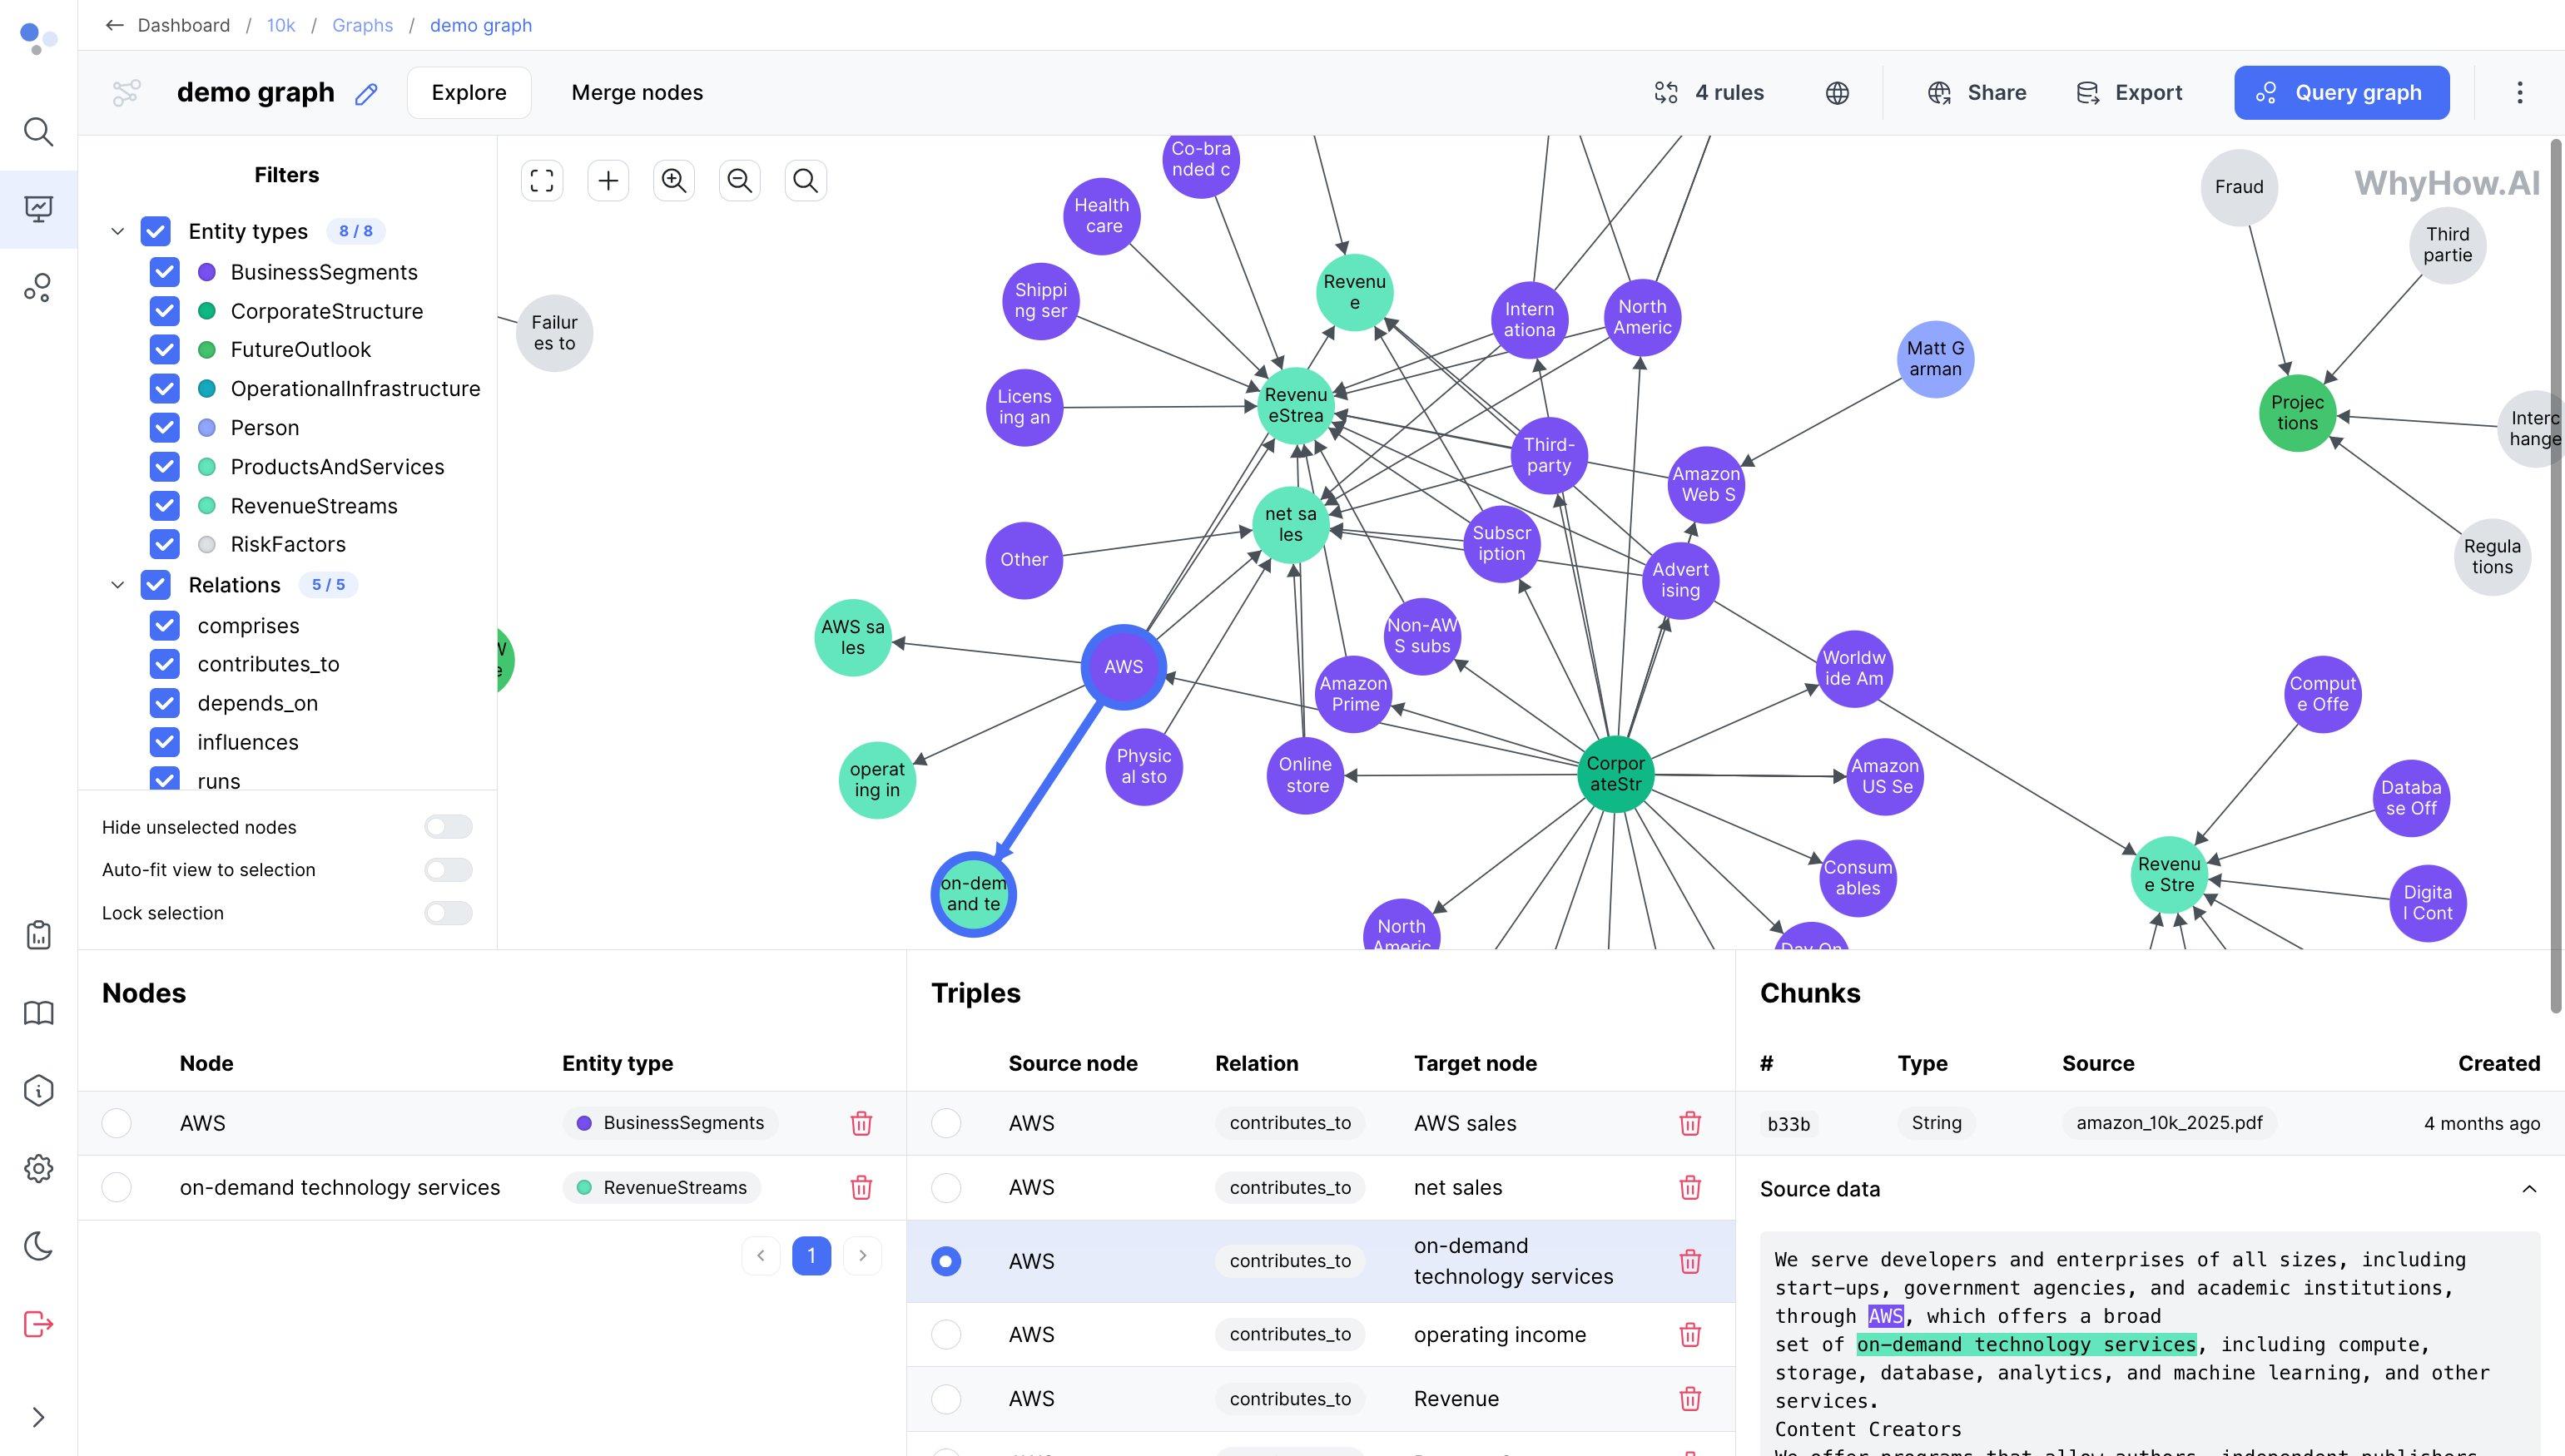
Task: Click the pencil icon to rename demo graph
Action: click(366, 94)
